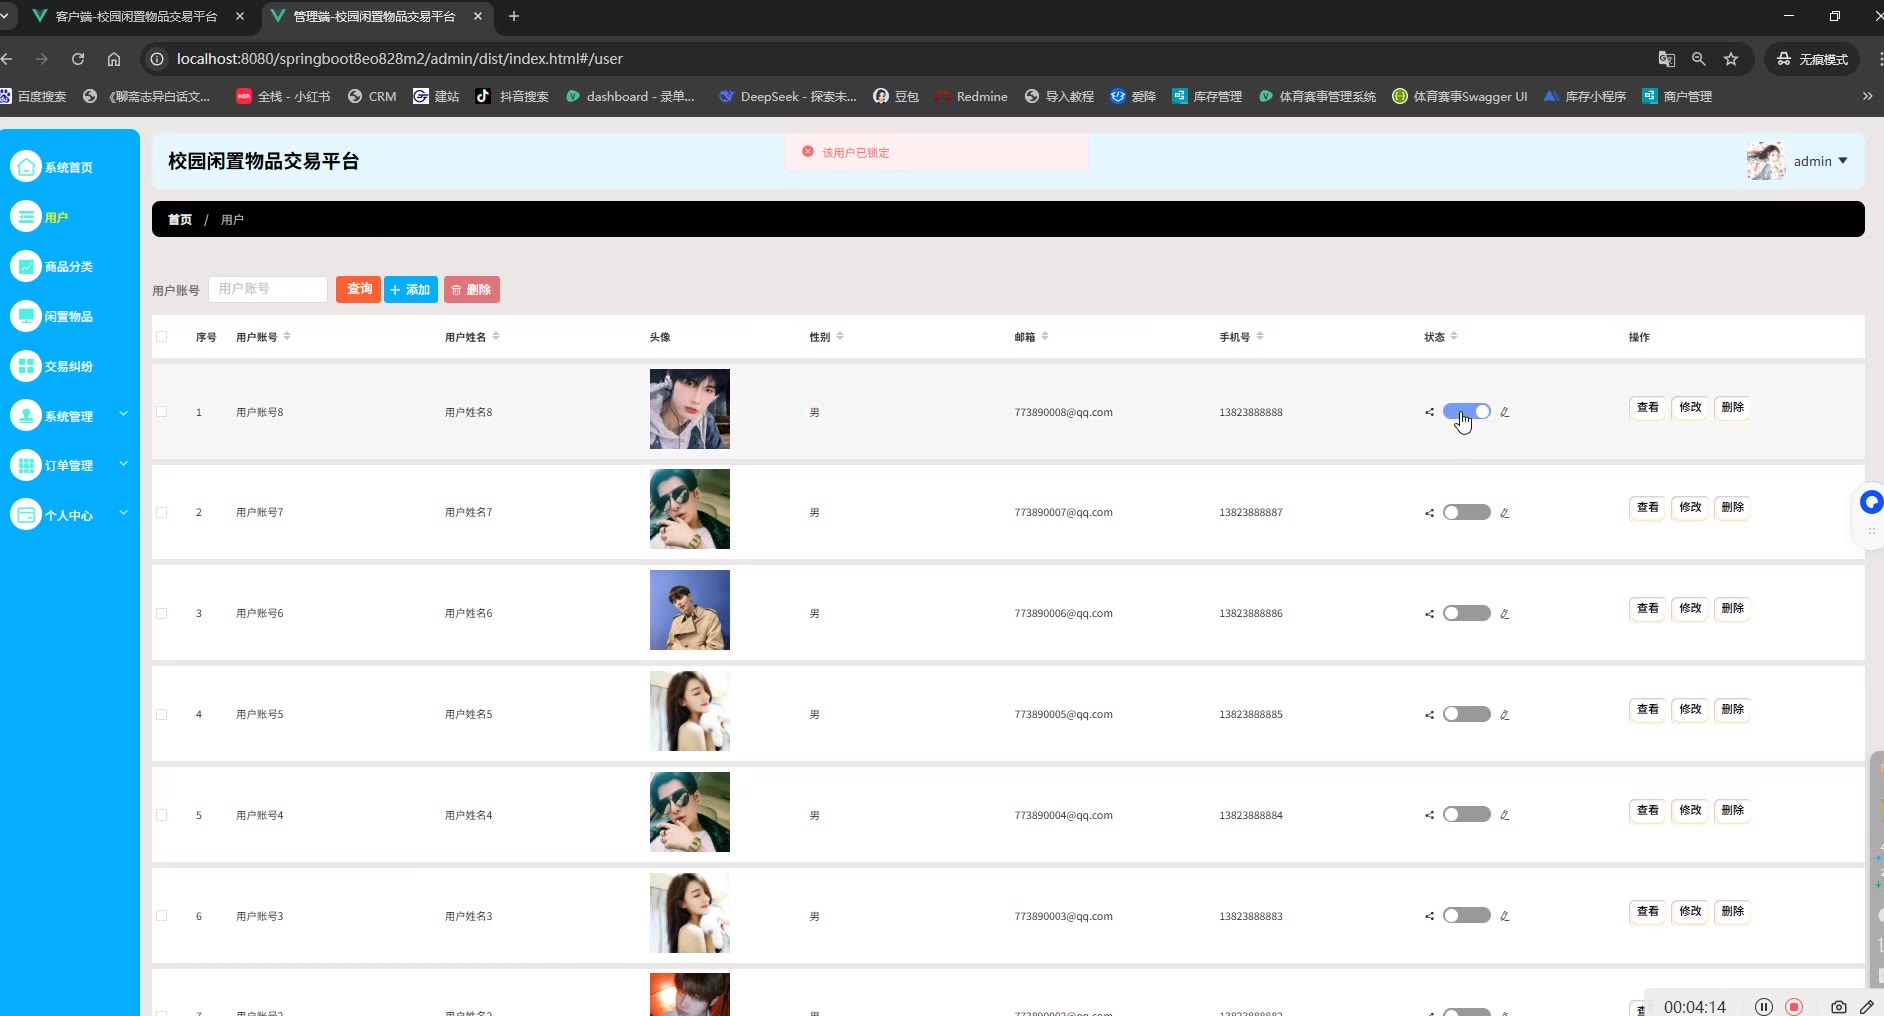Sort by 手机号 column

click(x=1260, y=336)
